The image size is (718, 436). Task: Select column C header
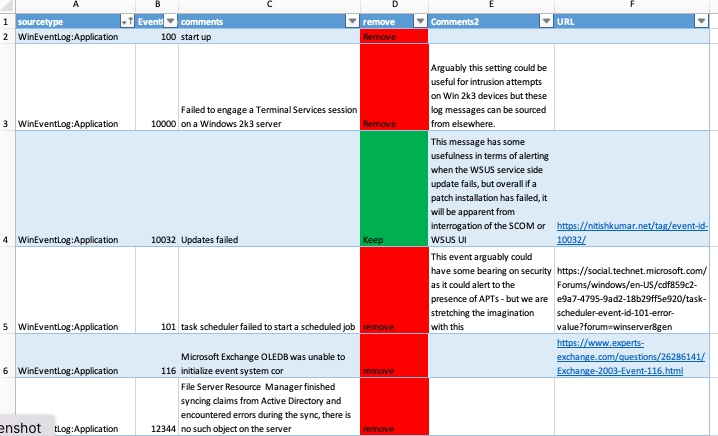tap(269, 5)
